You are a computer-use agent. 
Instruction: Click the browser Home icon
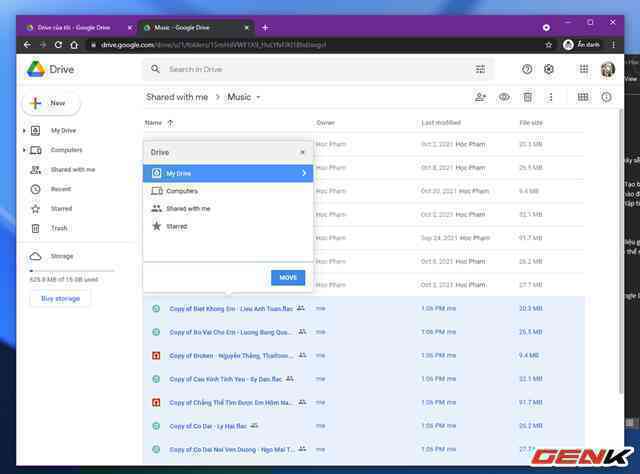(74, 45)
